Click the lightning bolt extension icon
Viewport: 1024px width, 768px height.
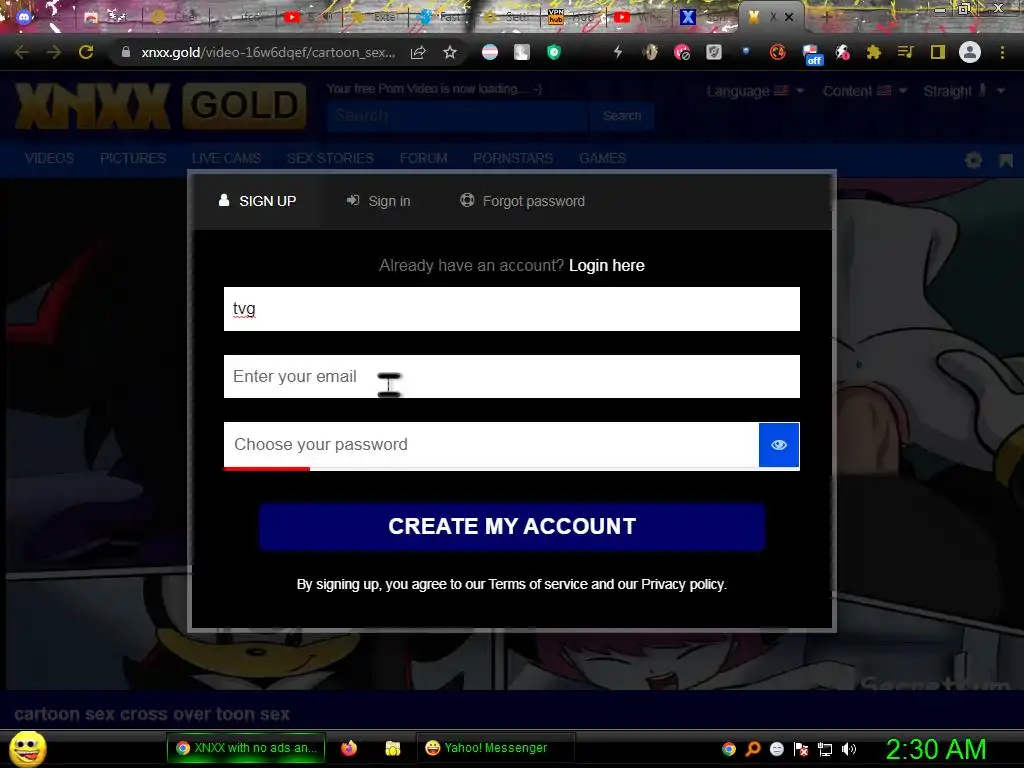click(617, 52)
